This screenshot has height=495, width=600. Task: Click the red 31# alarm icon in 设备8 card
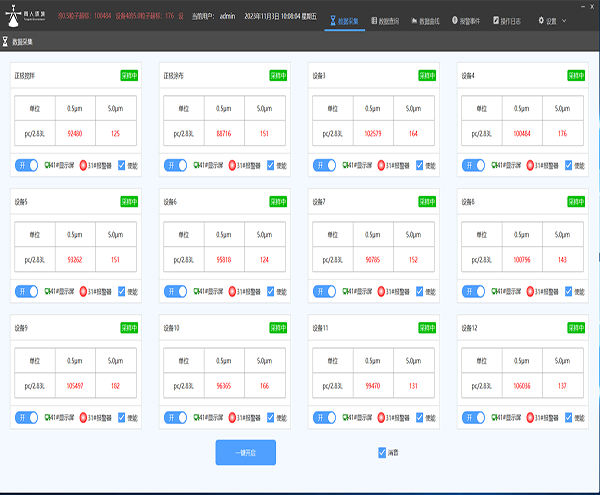[x=530, y=291]
